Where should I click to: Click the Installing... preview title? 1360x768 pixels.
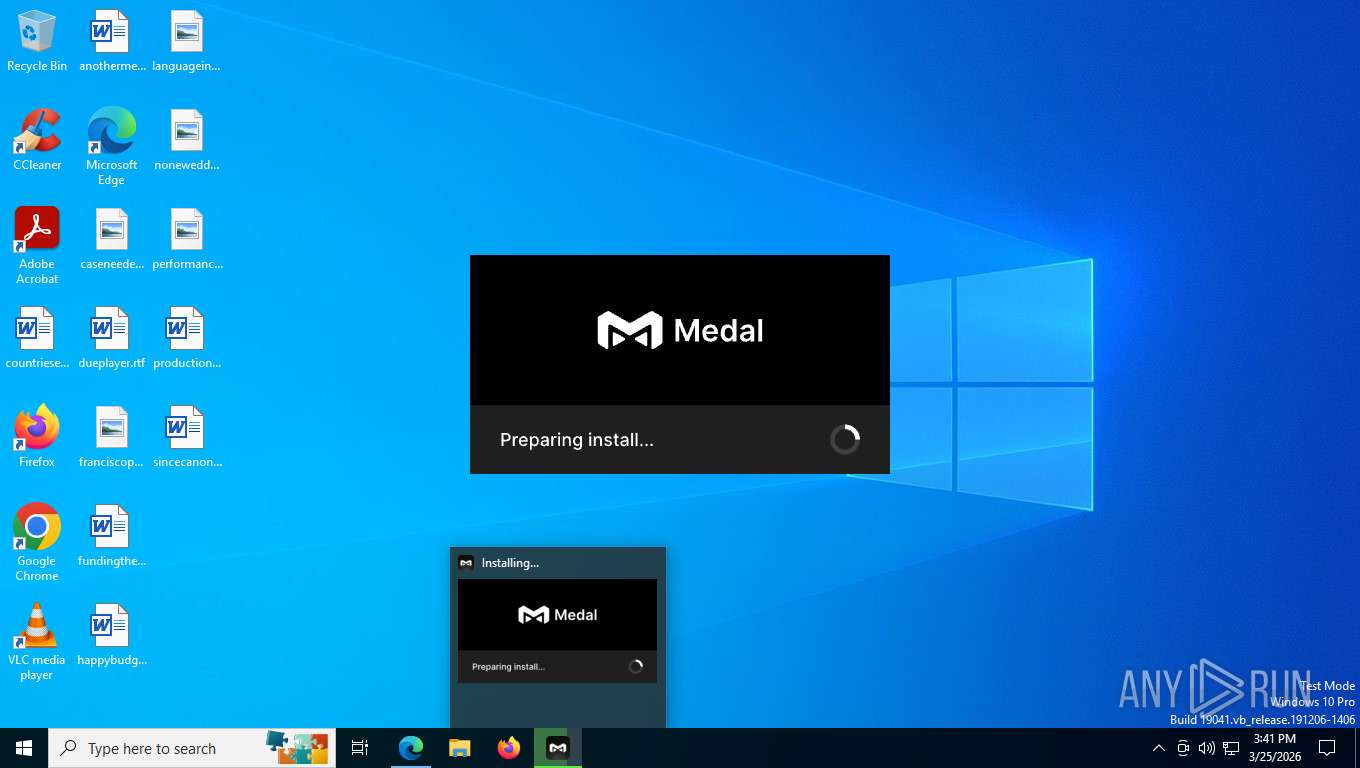[x=510, y=563]
